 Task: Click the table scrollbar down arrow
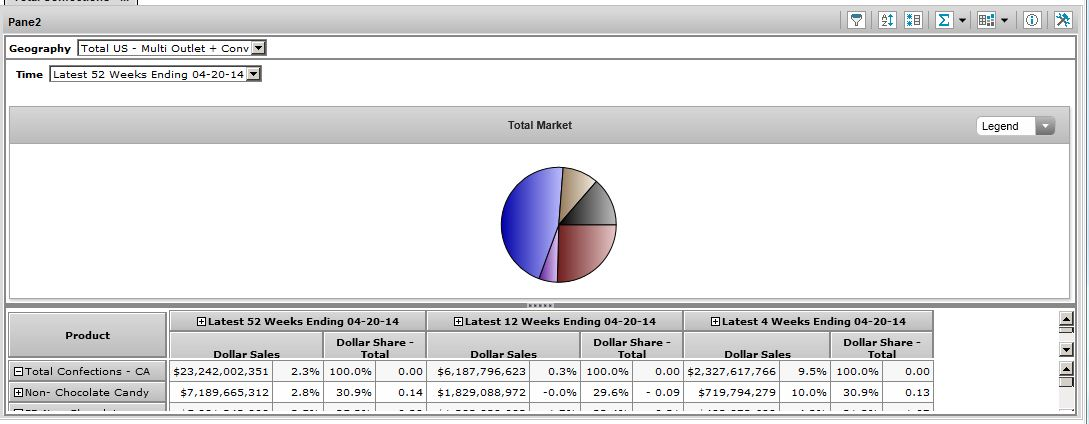(x=1066, y=350)
